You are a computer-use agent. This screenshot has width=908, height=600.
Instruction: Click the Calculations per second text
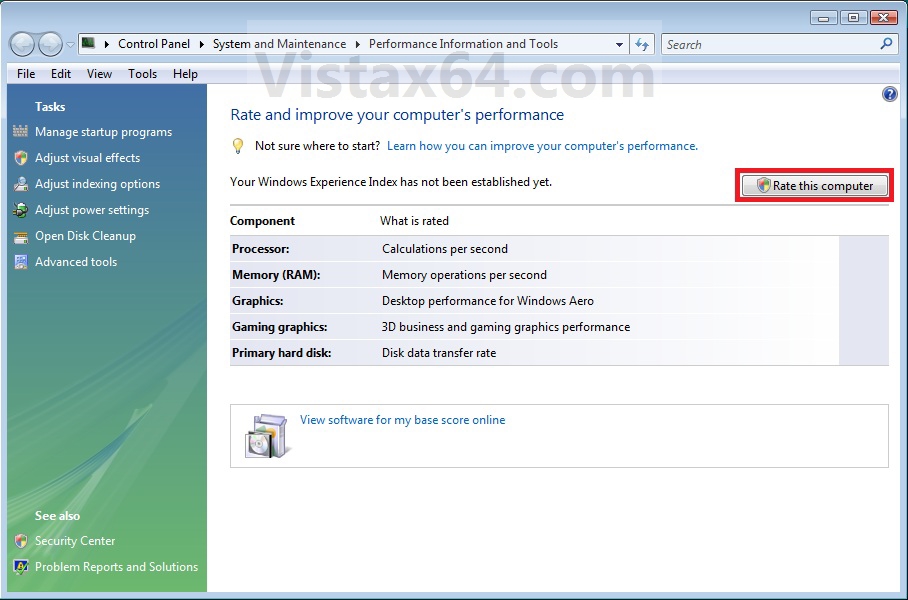(x=445, y=249)
